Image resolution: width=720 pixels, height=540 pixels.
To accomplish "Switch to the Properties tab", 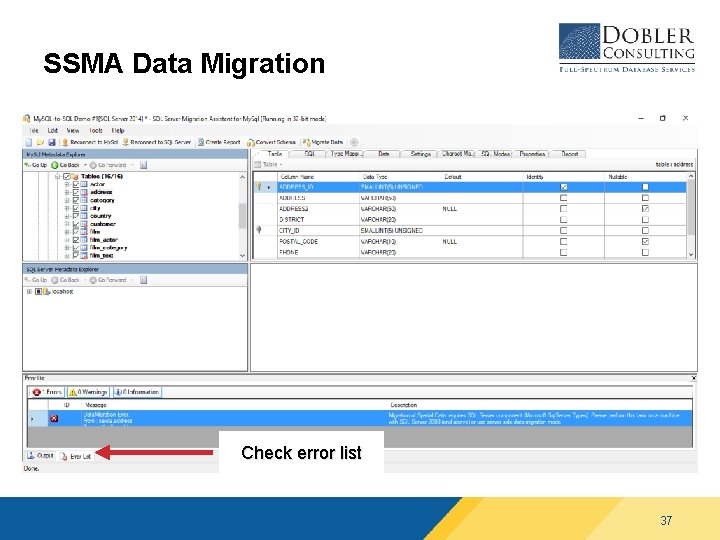I will point(532,154).
